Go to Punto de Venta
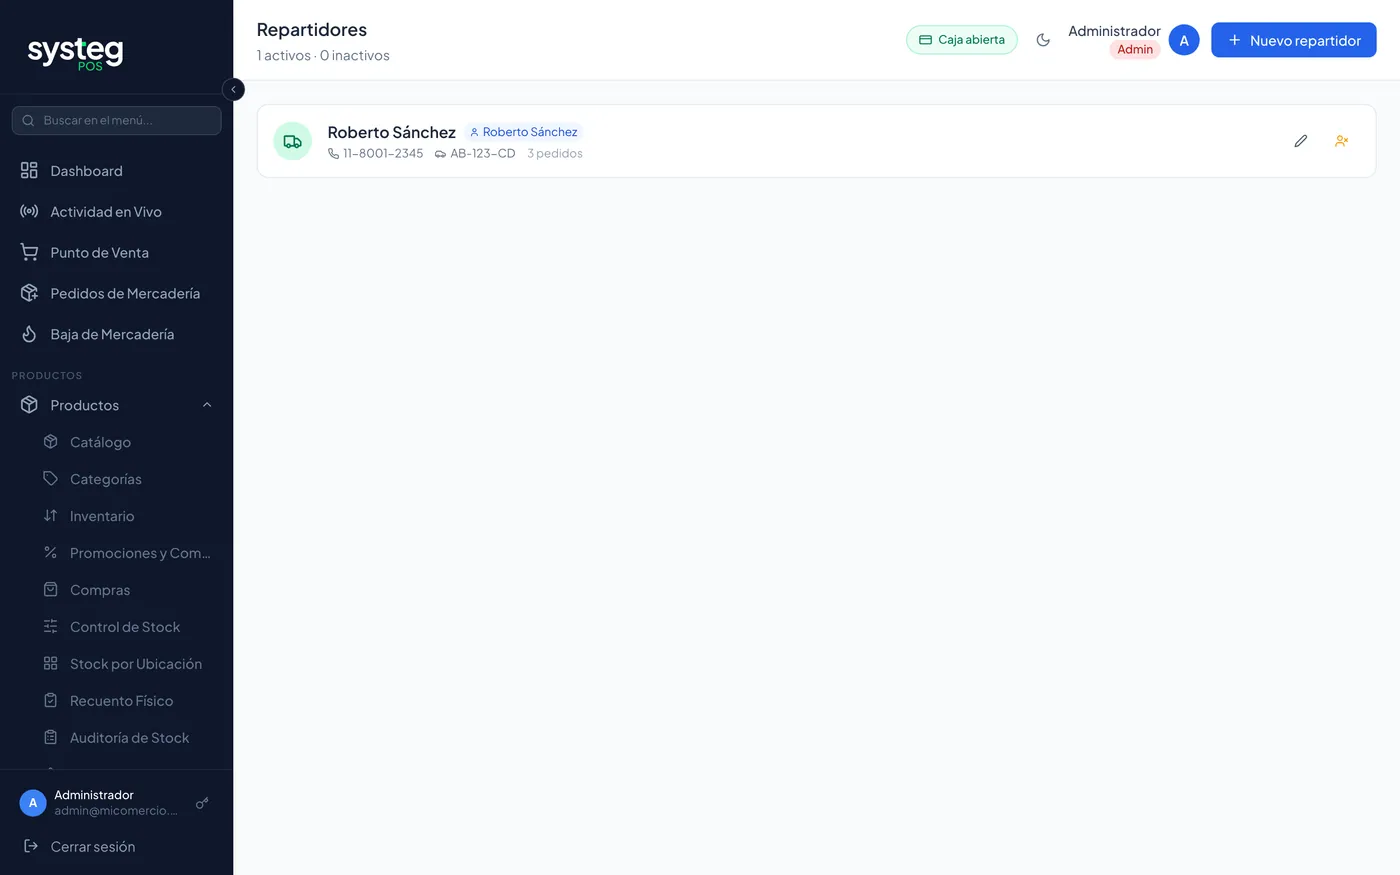This screenshot has height=875, width=1400. (117, 253)
